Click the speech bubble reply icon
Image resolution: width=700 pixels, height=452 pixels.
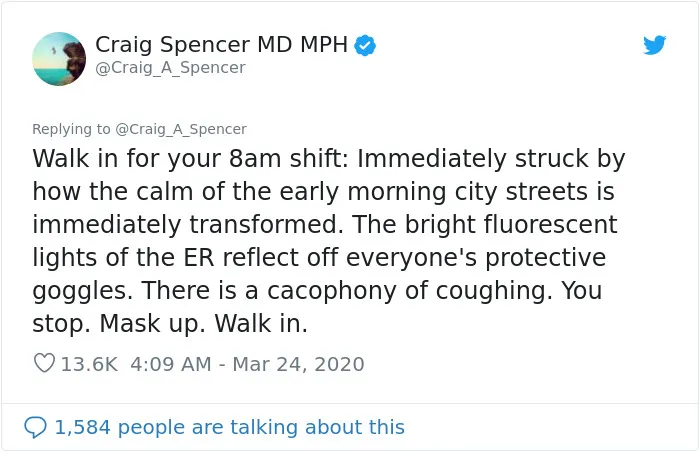point(35,427)
